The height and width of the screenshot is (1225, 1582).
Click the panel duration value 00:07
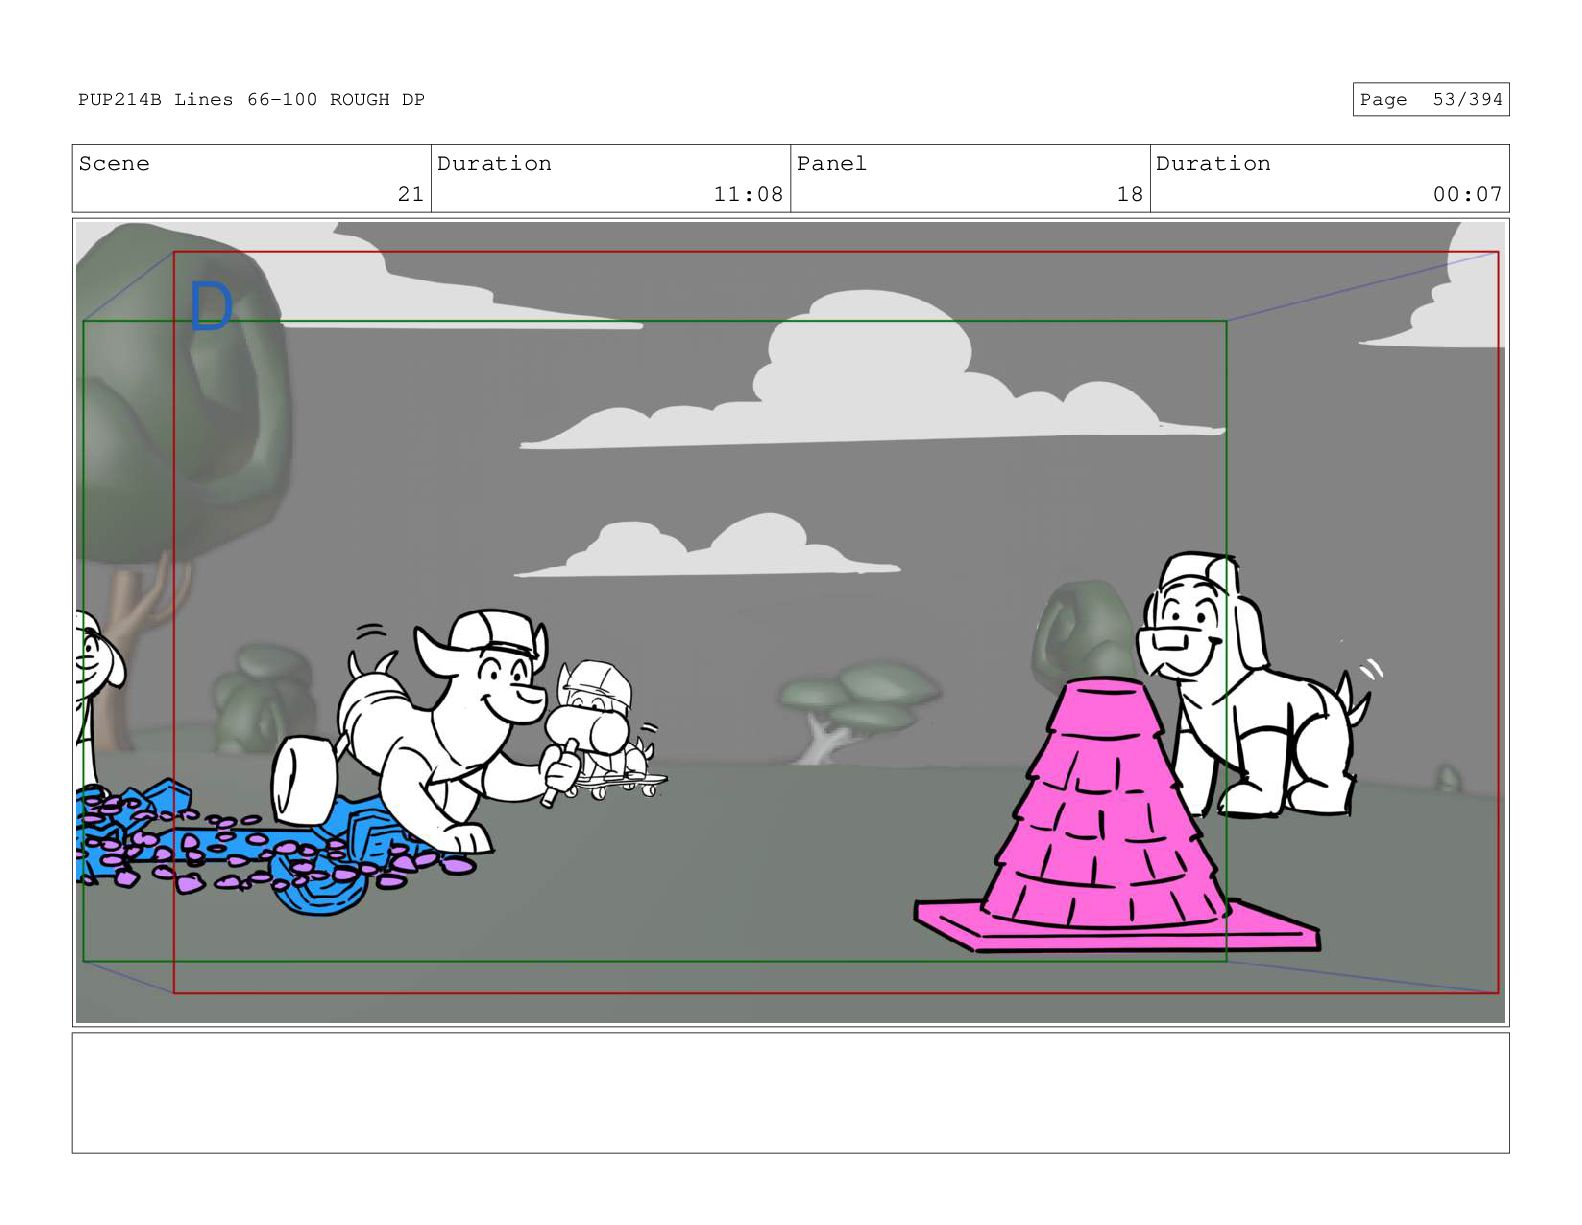pyautogui.click(x=1467, y=194)
